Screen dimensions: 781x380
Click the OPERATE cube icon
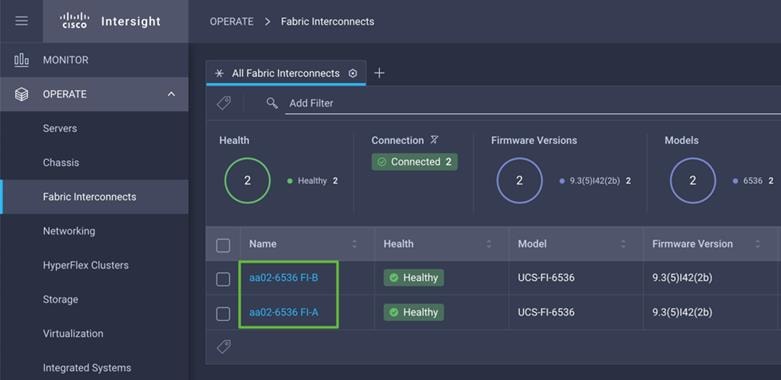(x=21, y=94)
